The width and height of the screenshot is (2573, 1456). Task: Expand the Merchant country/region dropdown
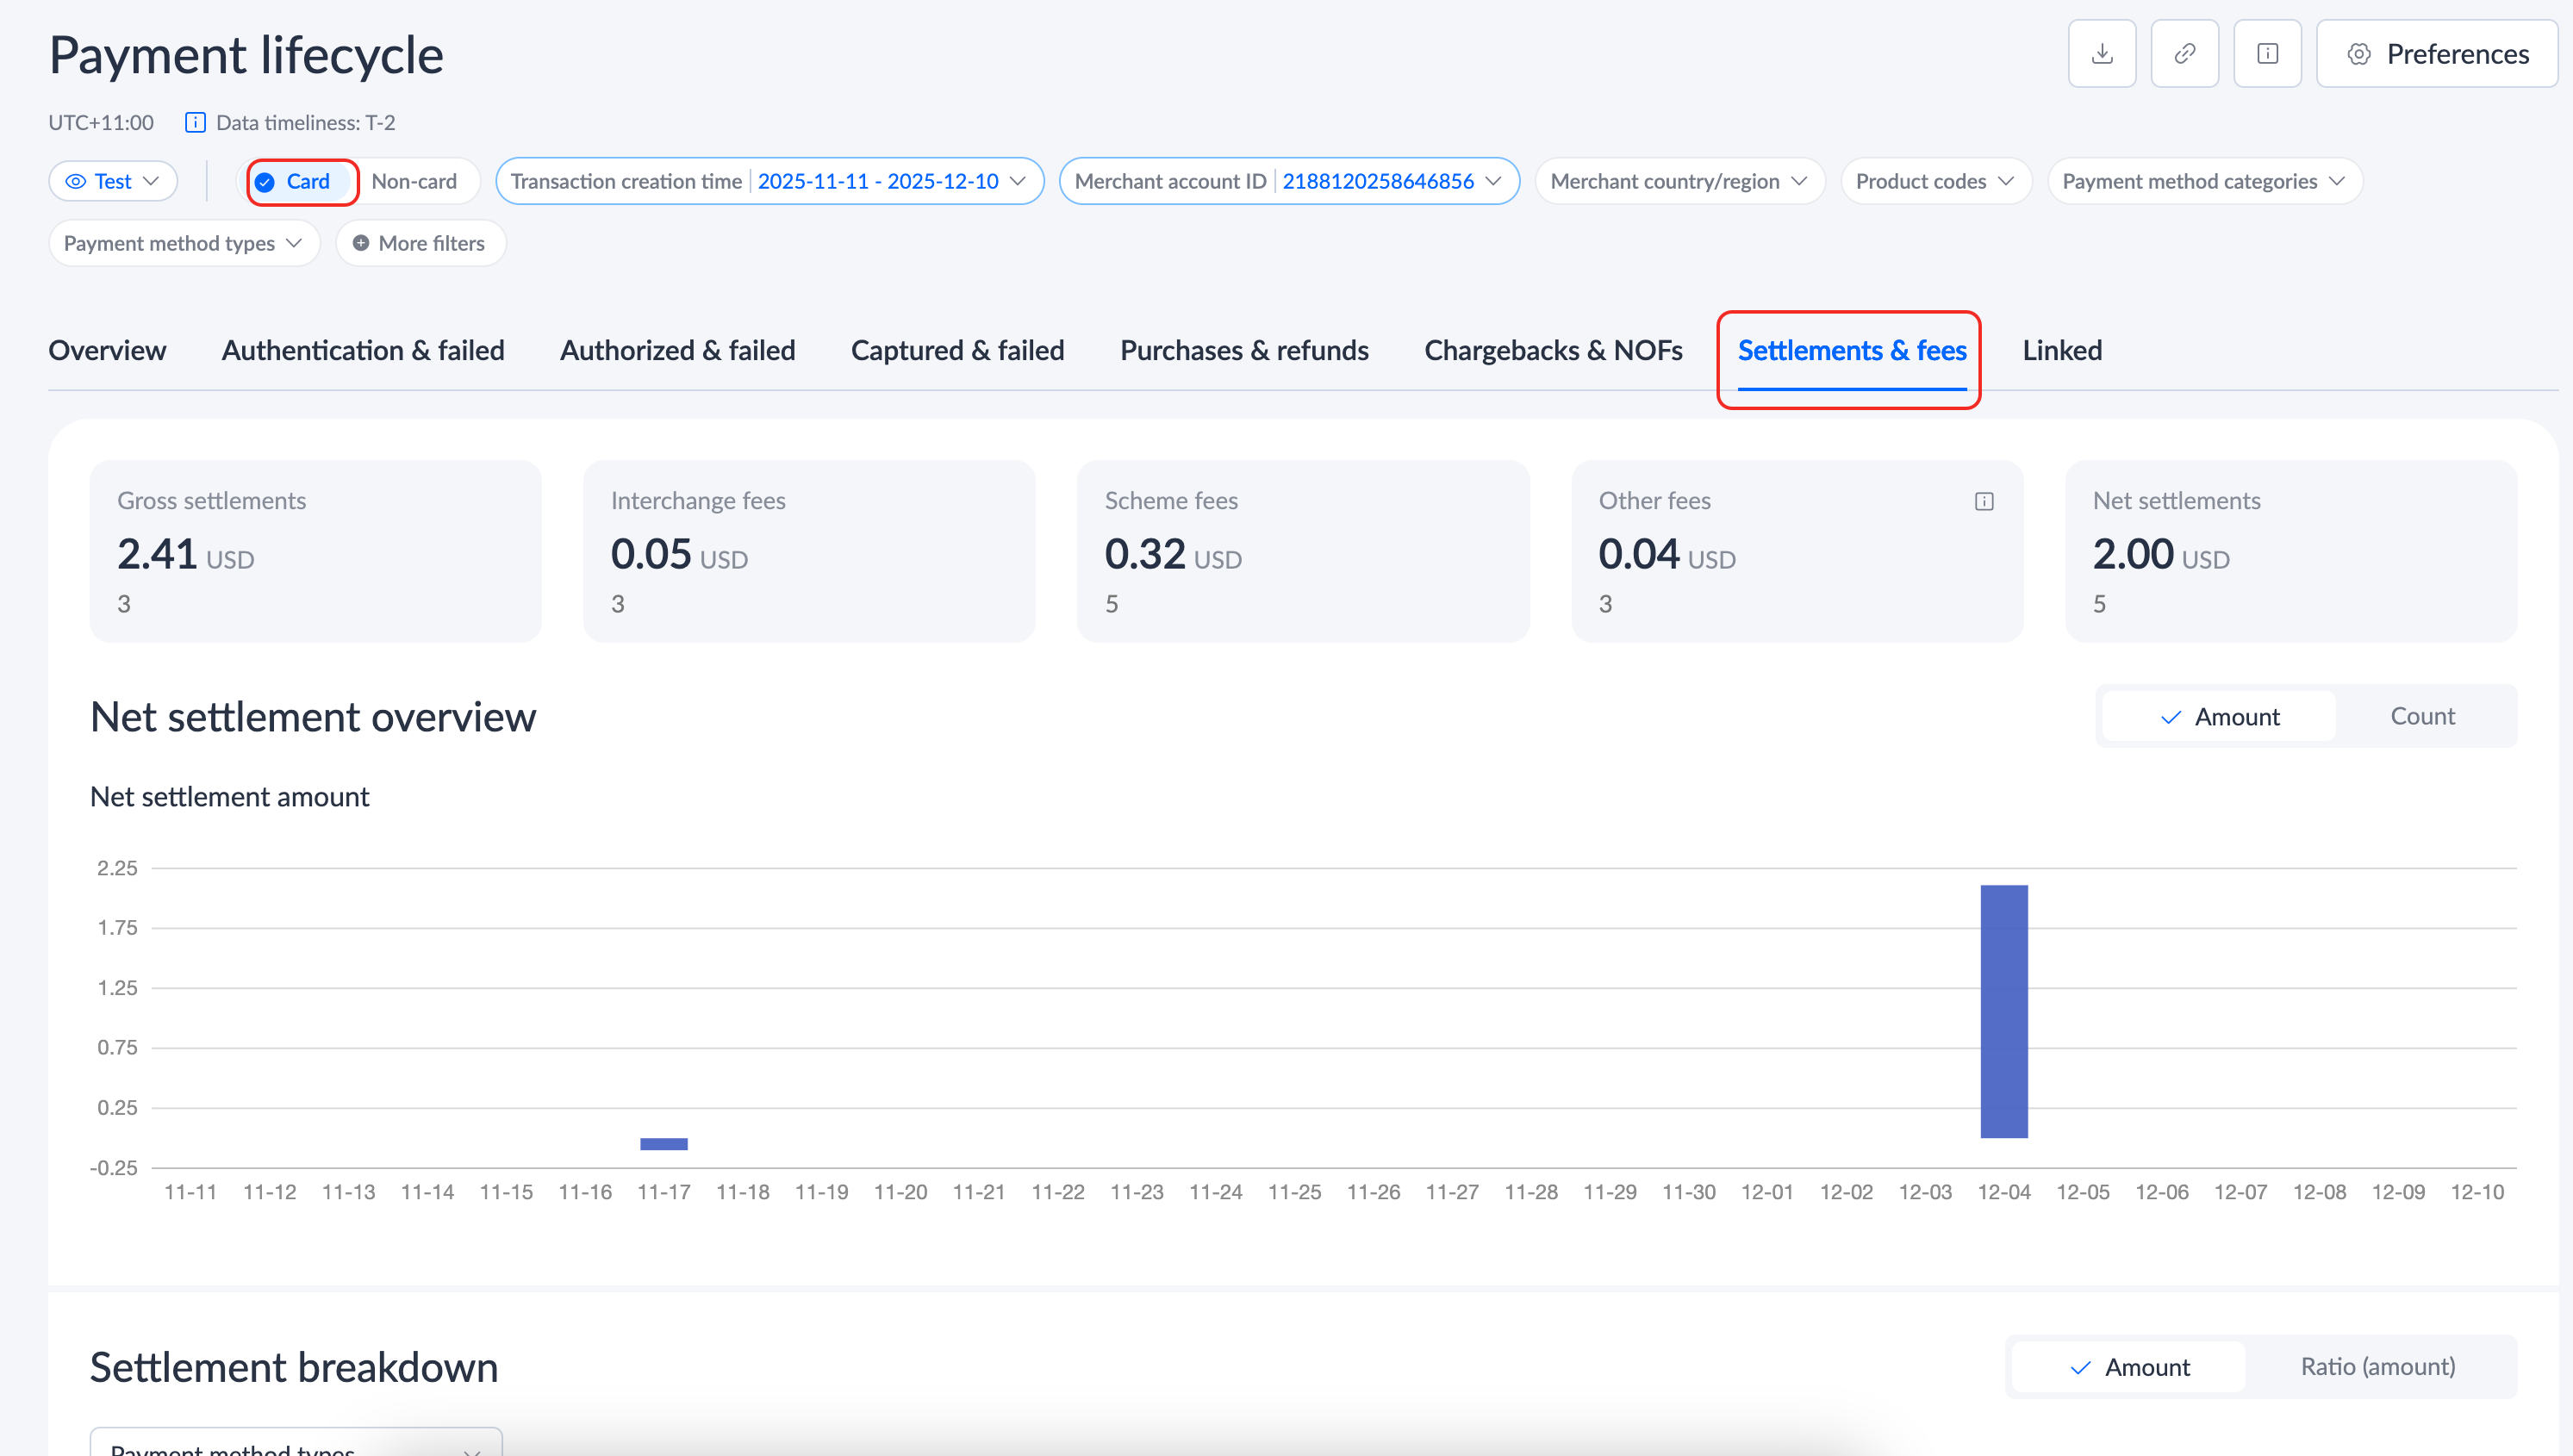click(1679, 182)
